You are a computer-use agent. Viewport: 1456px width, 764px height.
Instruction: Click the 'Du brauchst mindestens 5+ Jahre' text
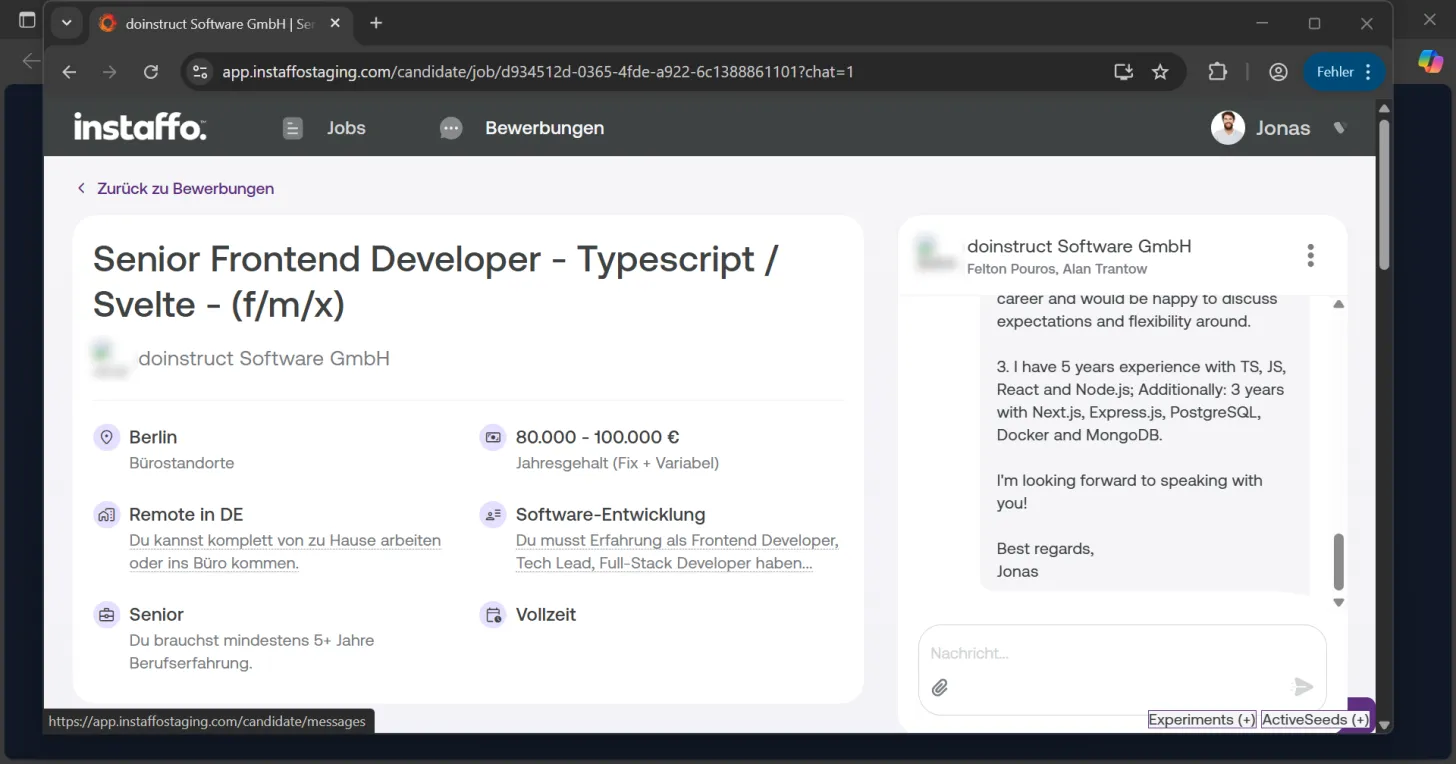pyautogui.click(x=252, y=651)
